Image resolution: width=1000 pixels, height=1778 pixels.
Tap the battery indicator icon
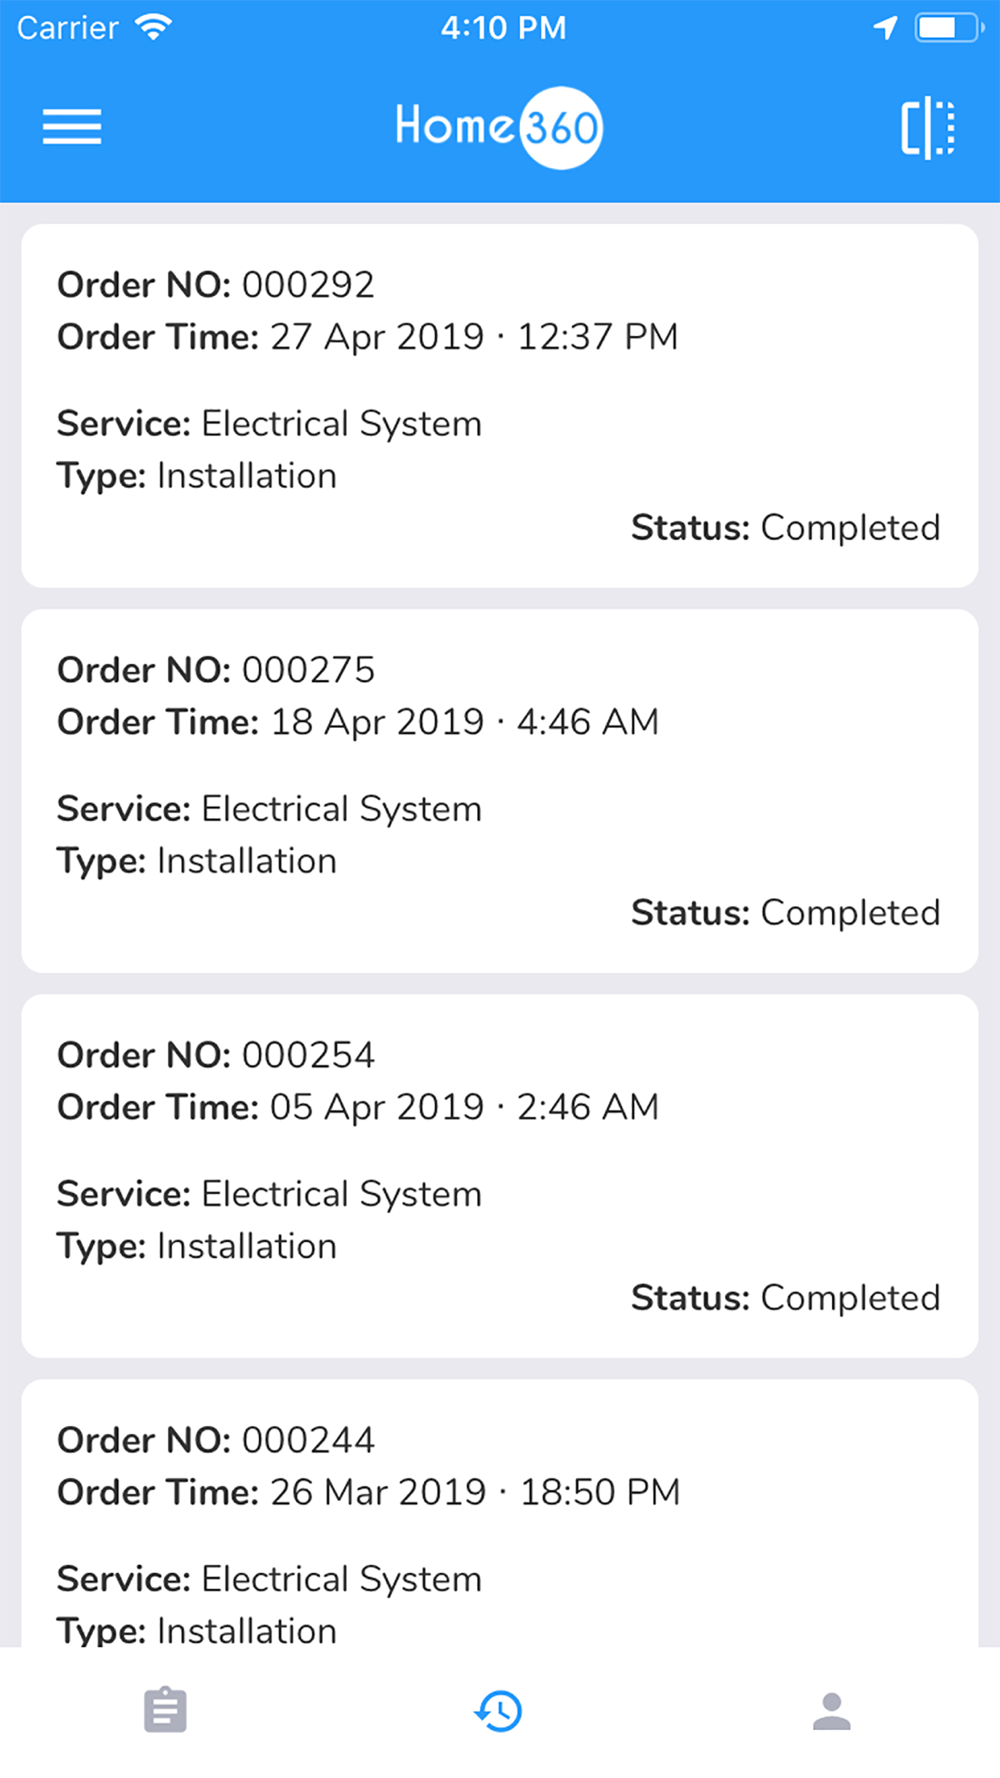pos(949,28)
